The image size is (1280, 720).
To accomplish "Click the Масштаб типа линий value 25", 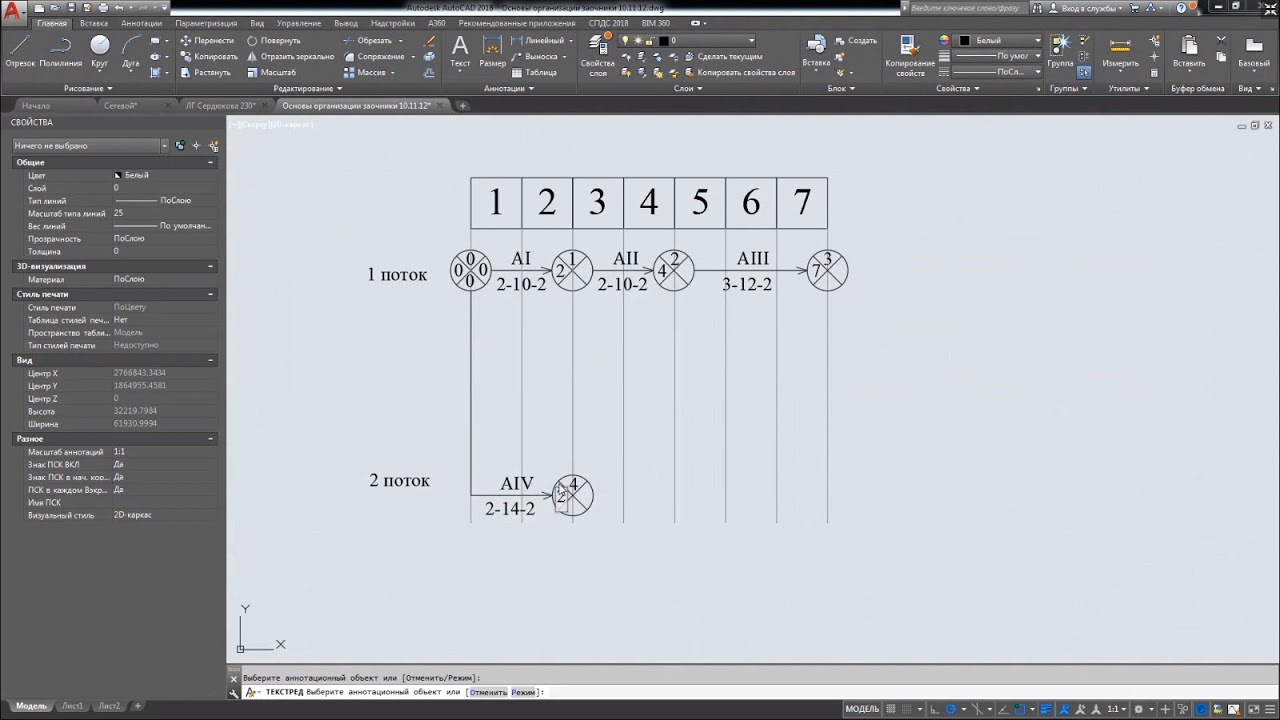I will tap(163, 213).
